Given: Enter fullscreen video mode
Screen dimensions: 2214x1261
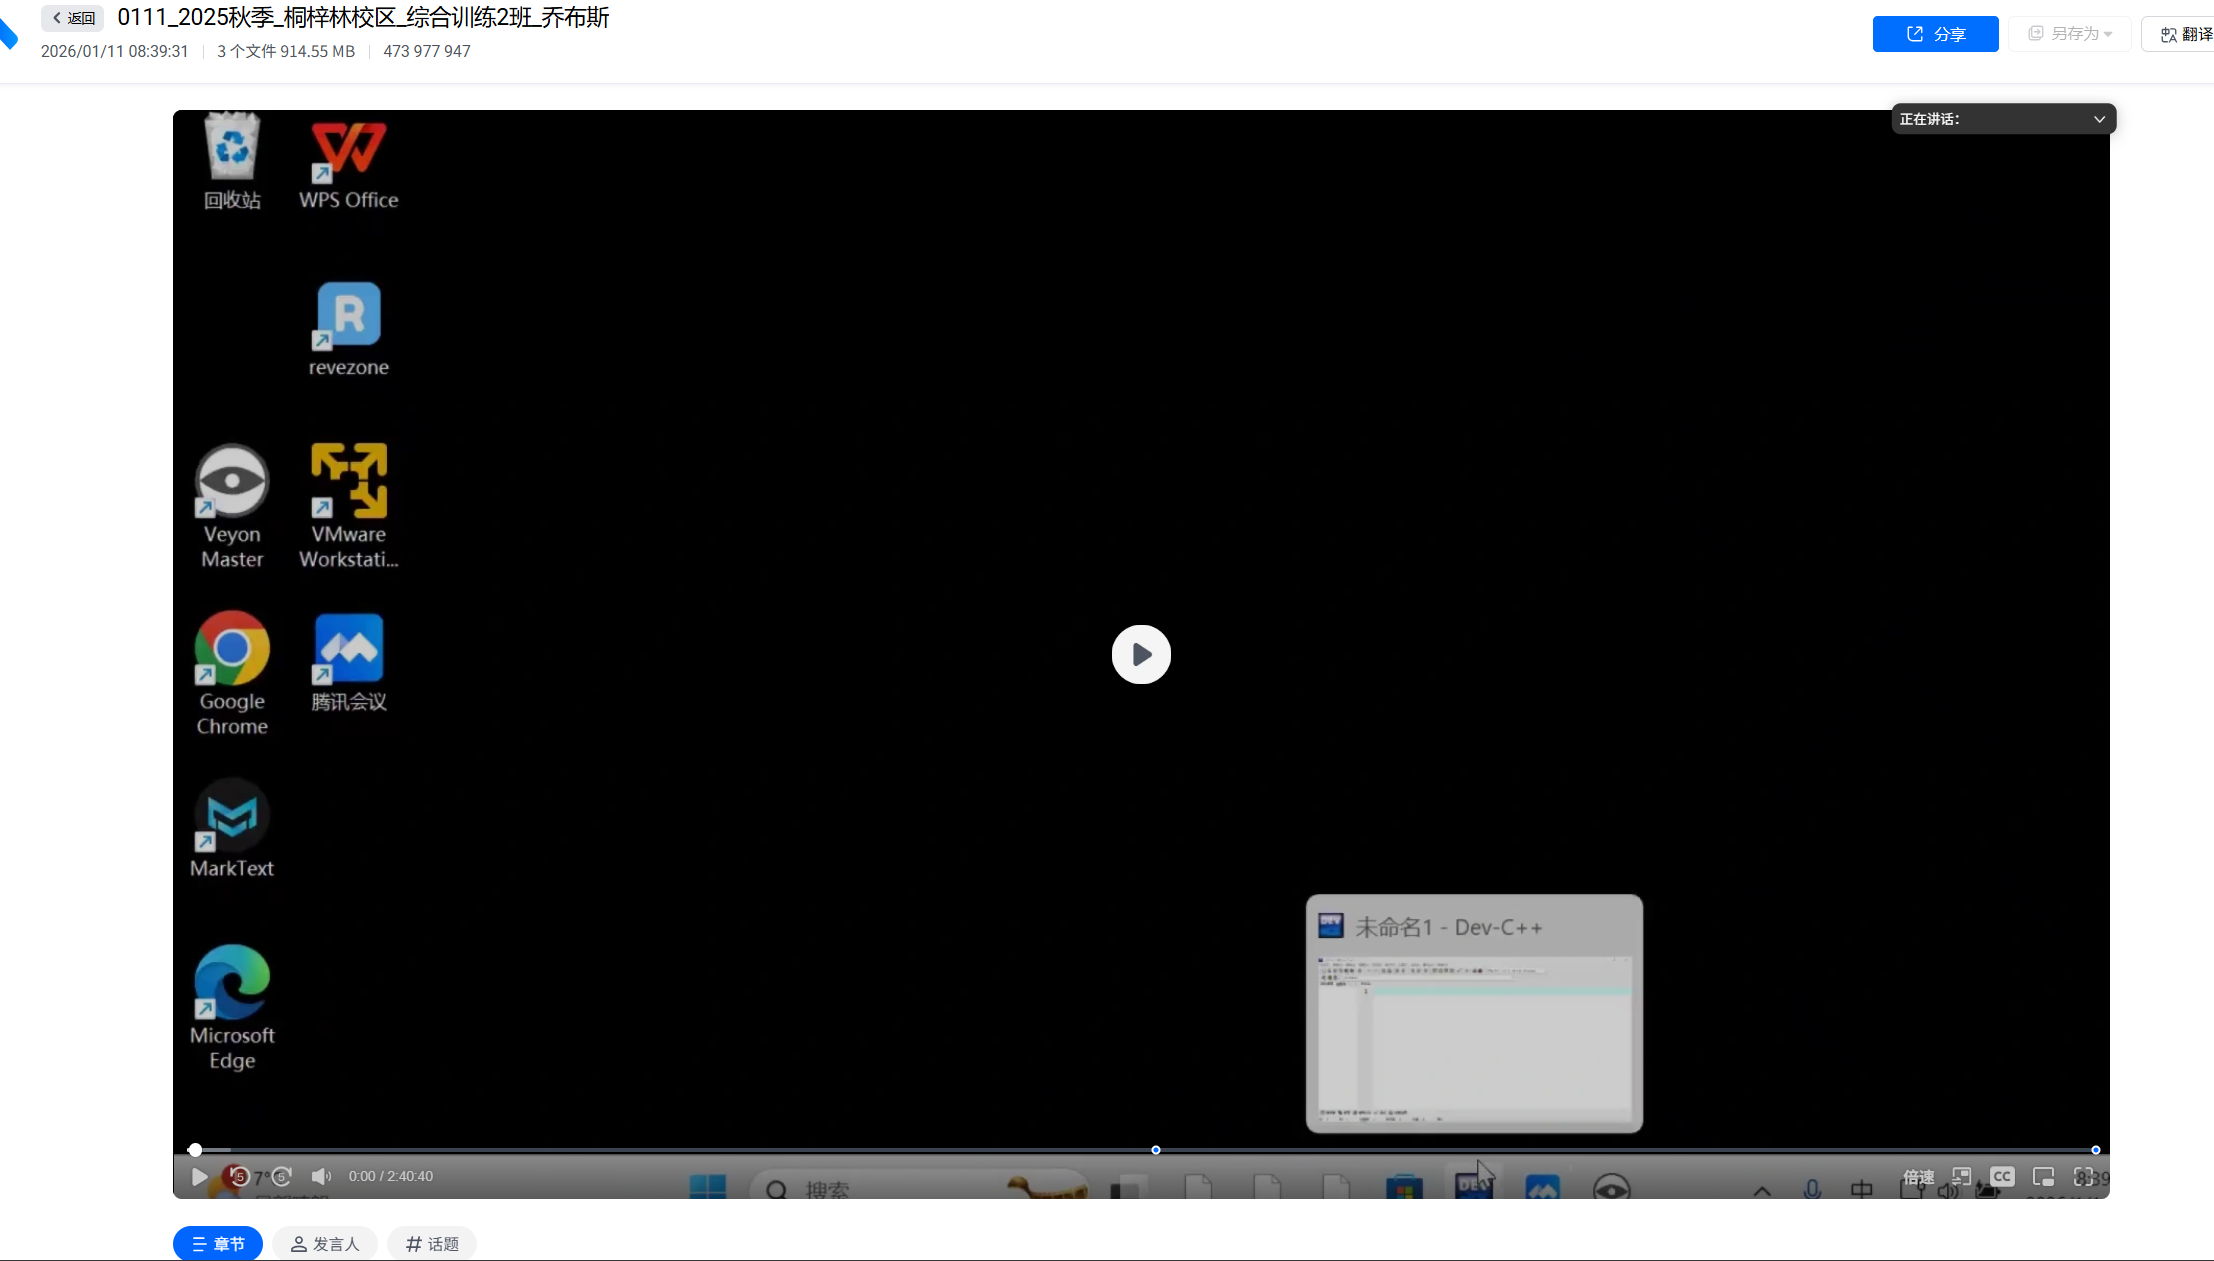Looking at the screenshot, I should (x=2084, y=1176).
